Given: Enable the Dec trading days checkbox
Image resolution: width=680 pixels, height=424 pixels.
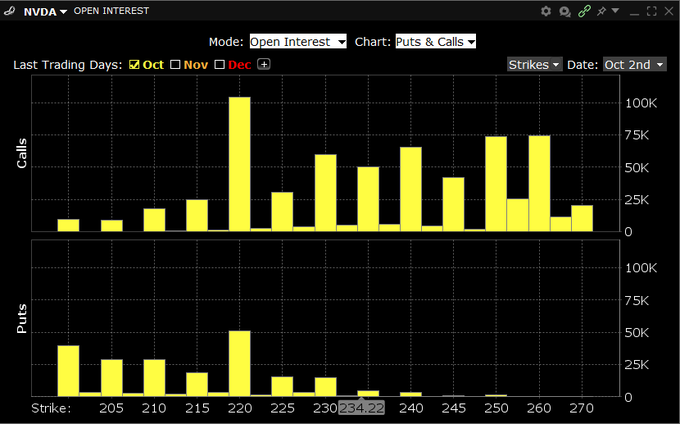Looking at the screenshot, I should click(x=219, y=65).
